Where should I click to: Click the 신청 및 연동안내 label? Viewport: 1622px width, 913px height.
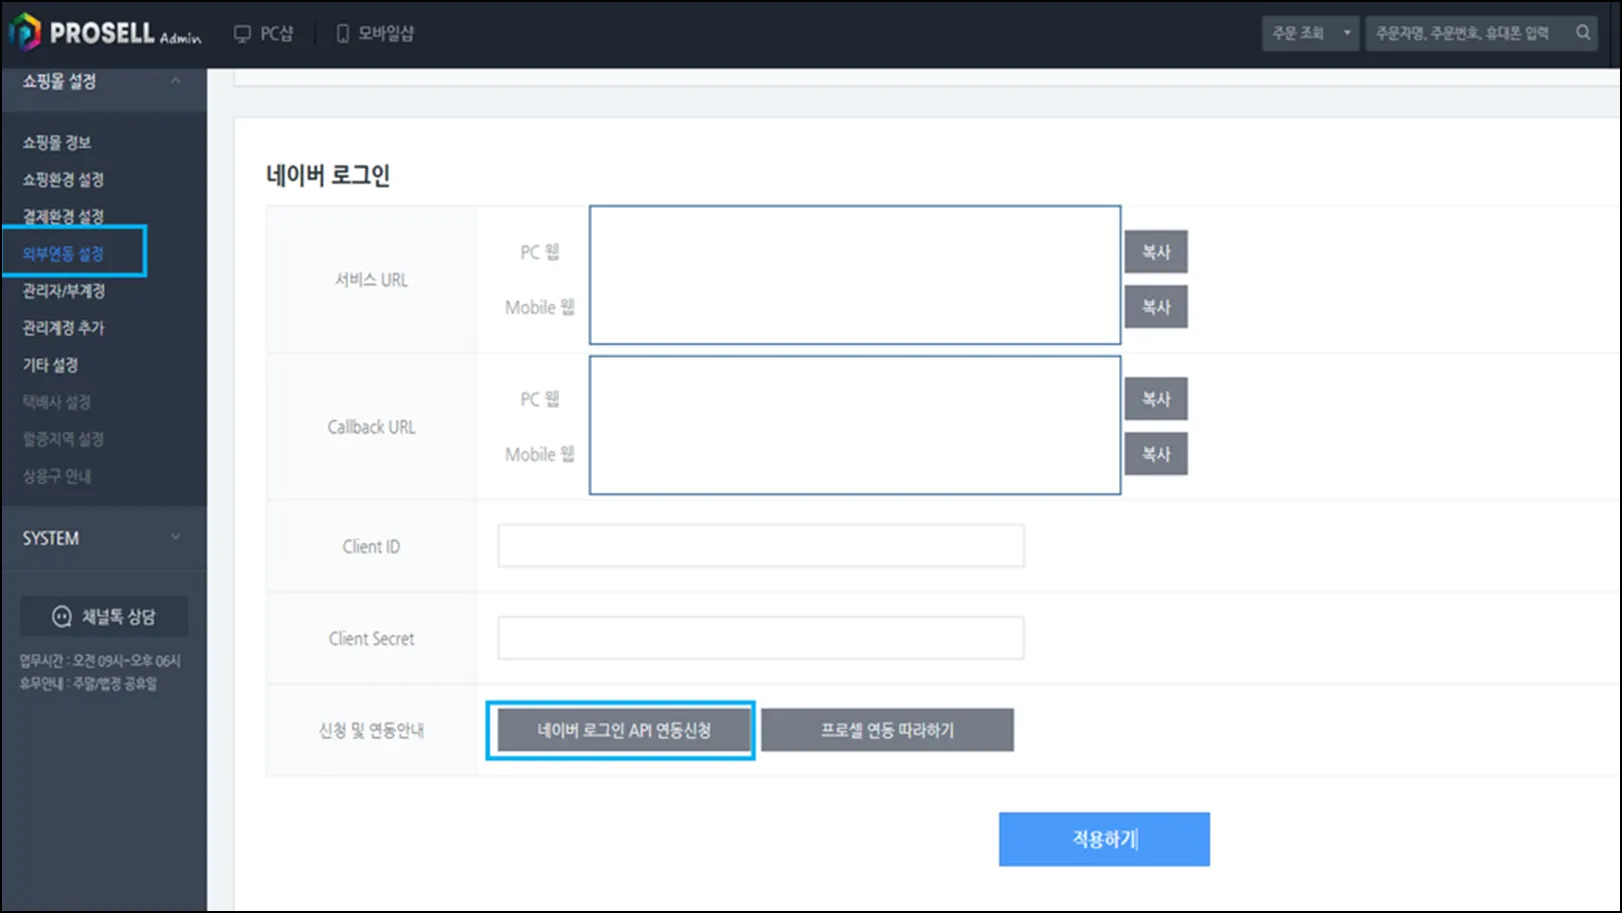(x=371, y=730)
